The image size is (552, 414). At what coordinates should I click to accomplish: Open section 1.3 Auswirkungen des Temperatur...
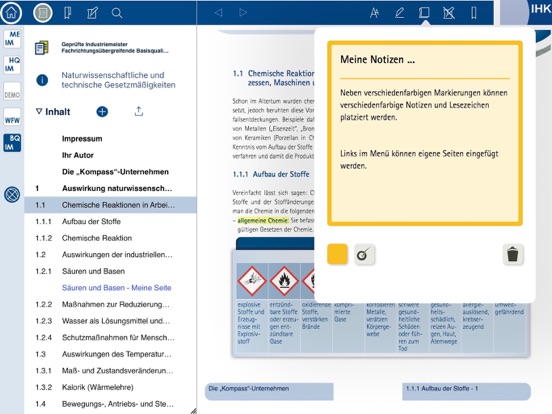111,354
